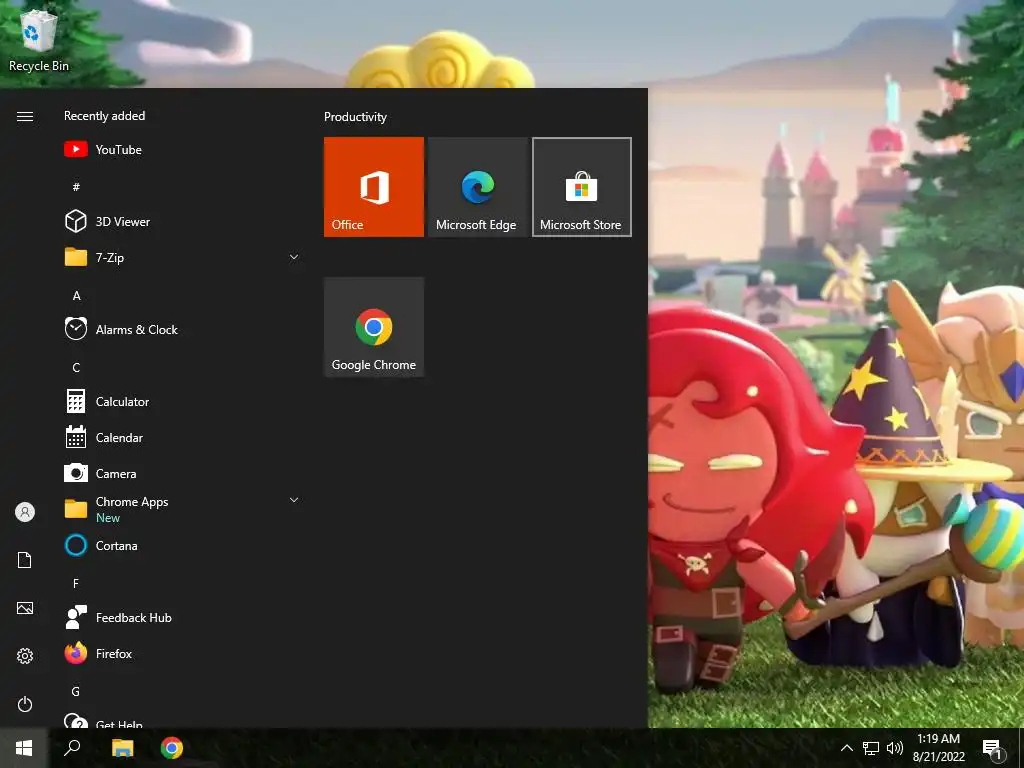
Task: Open the volume speaker tray icon
Action: (895, 748)
